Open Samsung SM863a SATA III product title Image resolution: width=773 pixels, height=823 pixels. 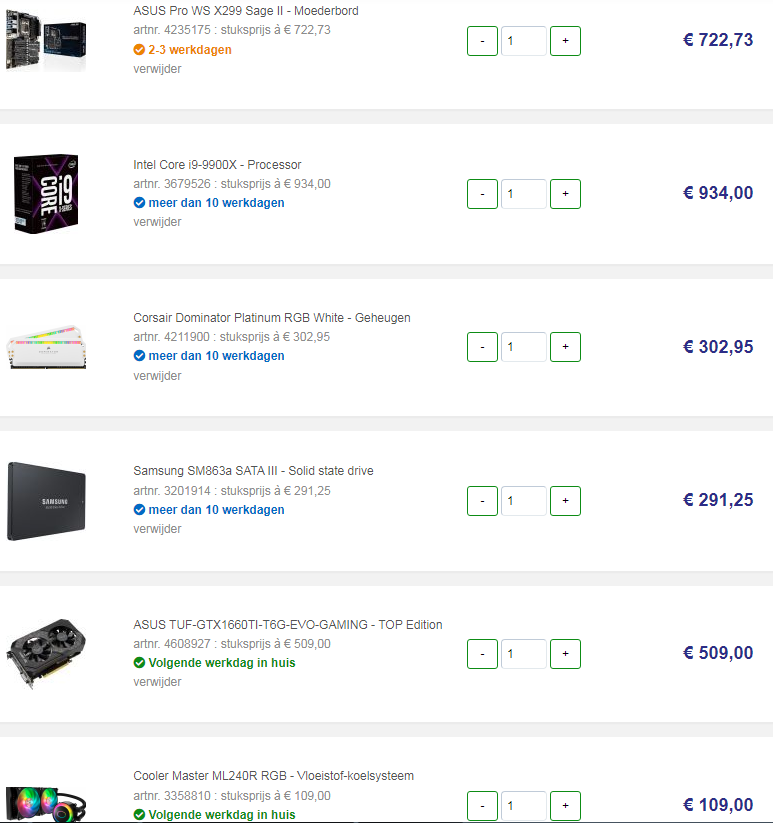click(253, 471)
